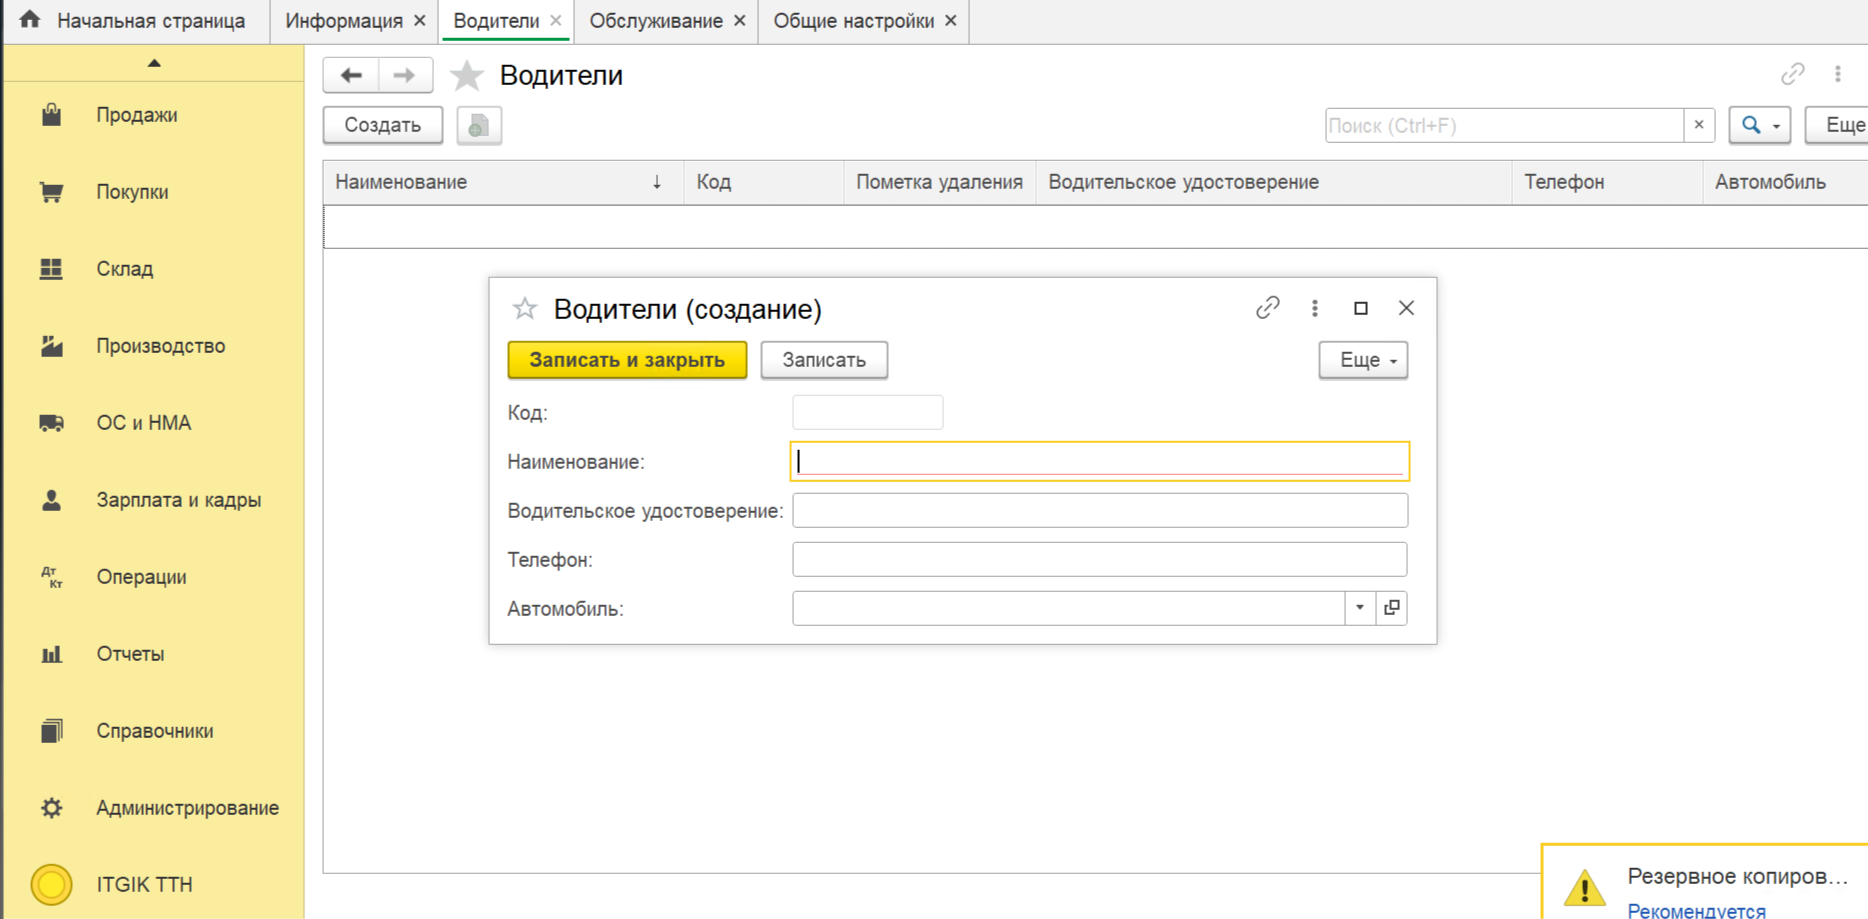This screenshot has width=1868, height=919.
Task: Expand the Еще menu in the dialog
Action: 1363,360
